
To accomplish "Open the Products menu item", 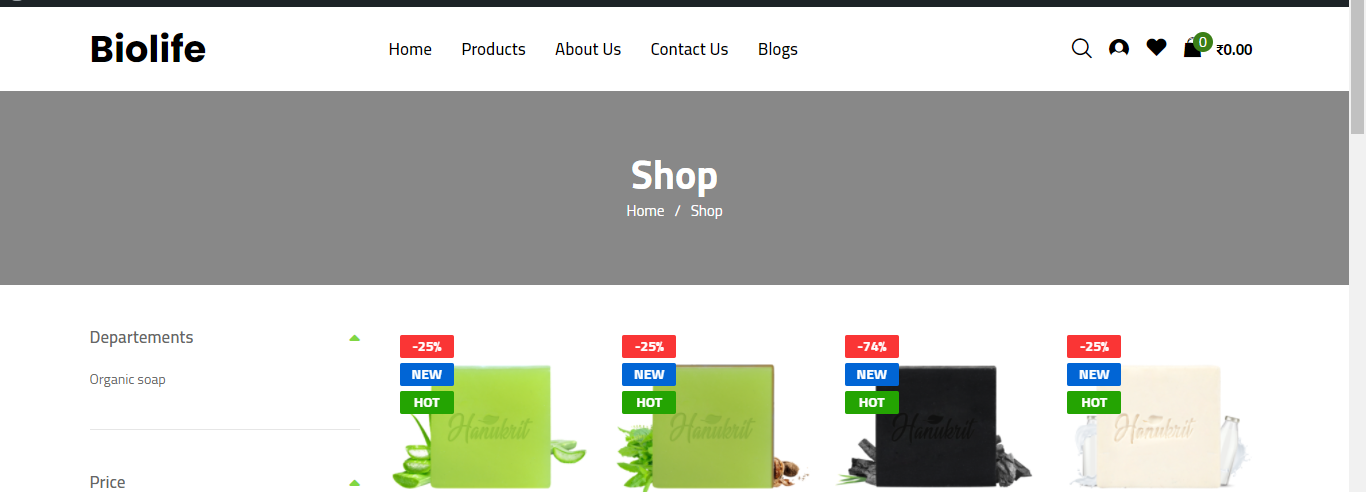I will tap(493, 49).
